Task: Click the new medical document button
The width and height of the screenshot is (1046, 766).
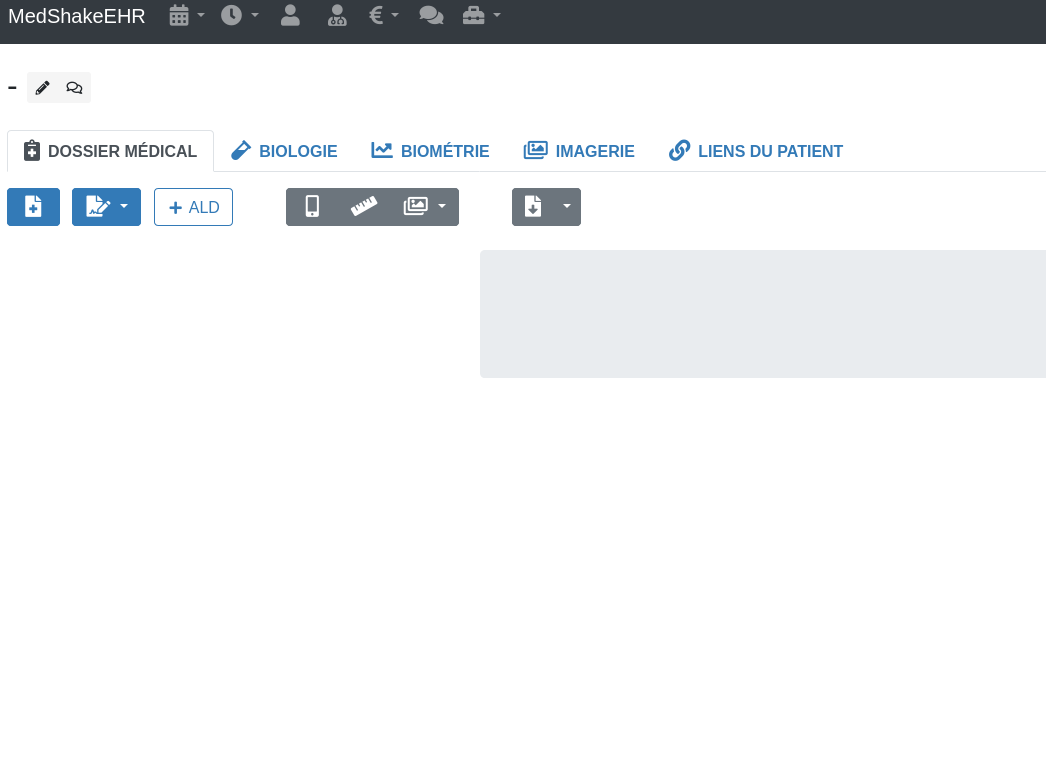Action: 33,207
